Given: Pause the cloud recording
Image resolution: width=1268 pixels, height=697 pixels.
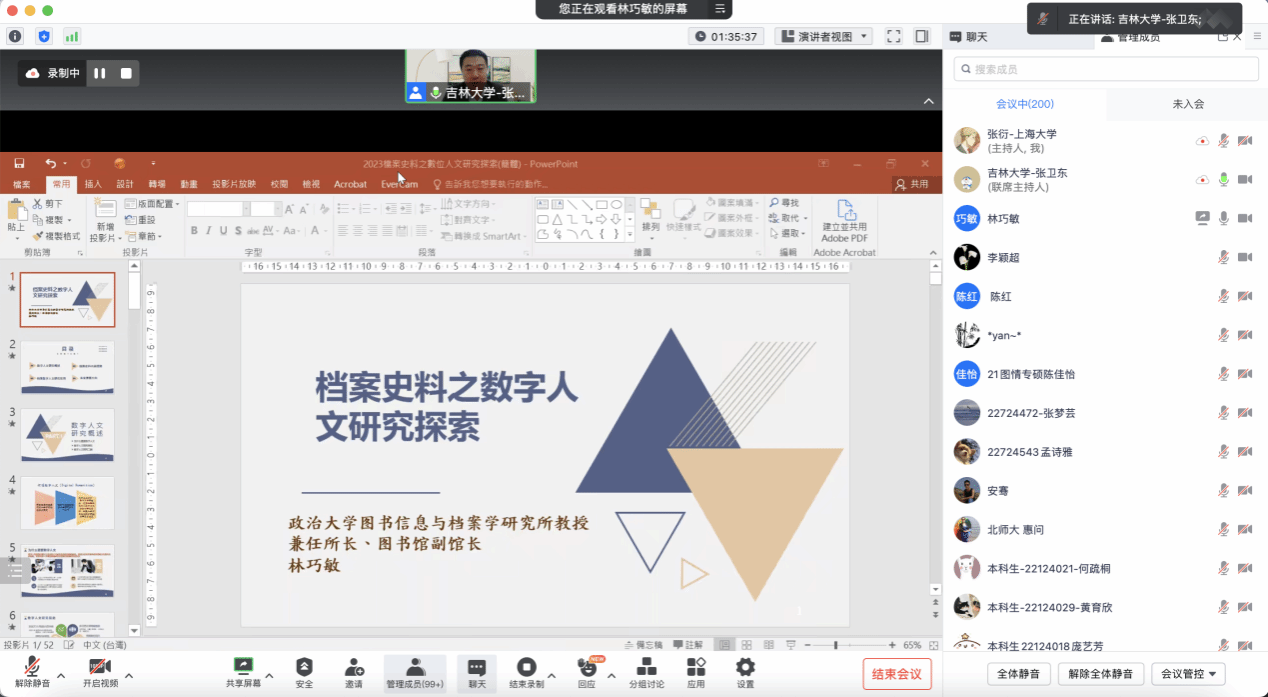Looking at the screenshot, I should [x=99, y=73].
